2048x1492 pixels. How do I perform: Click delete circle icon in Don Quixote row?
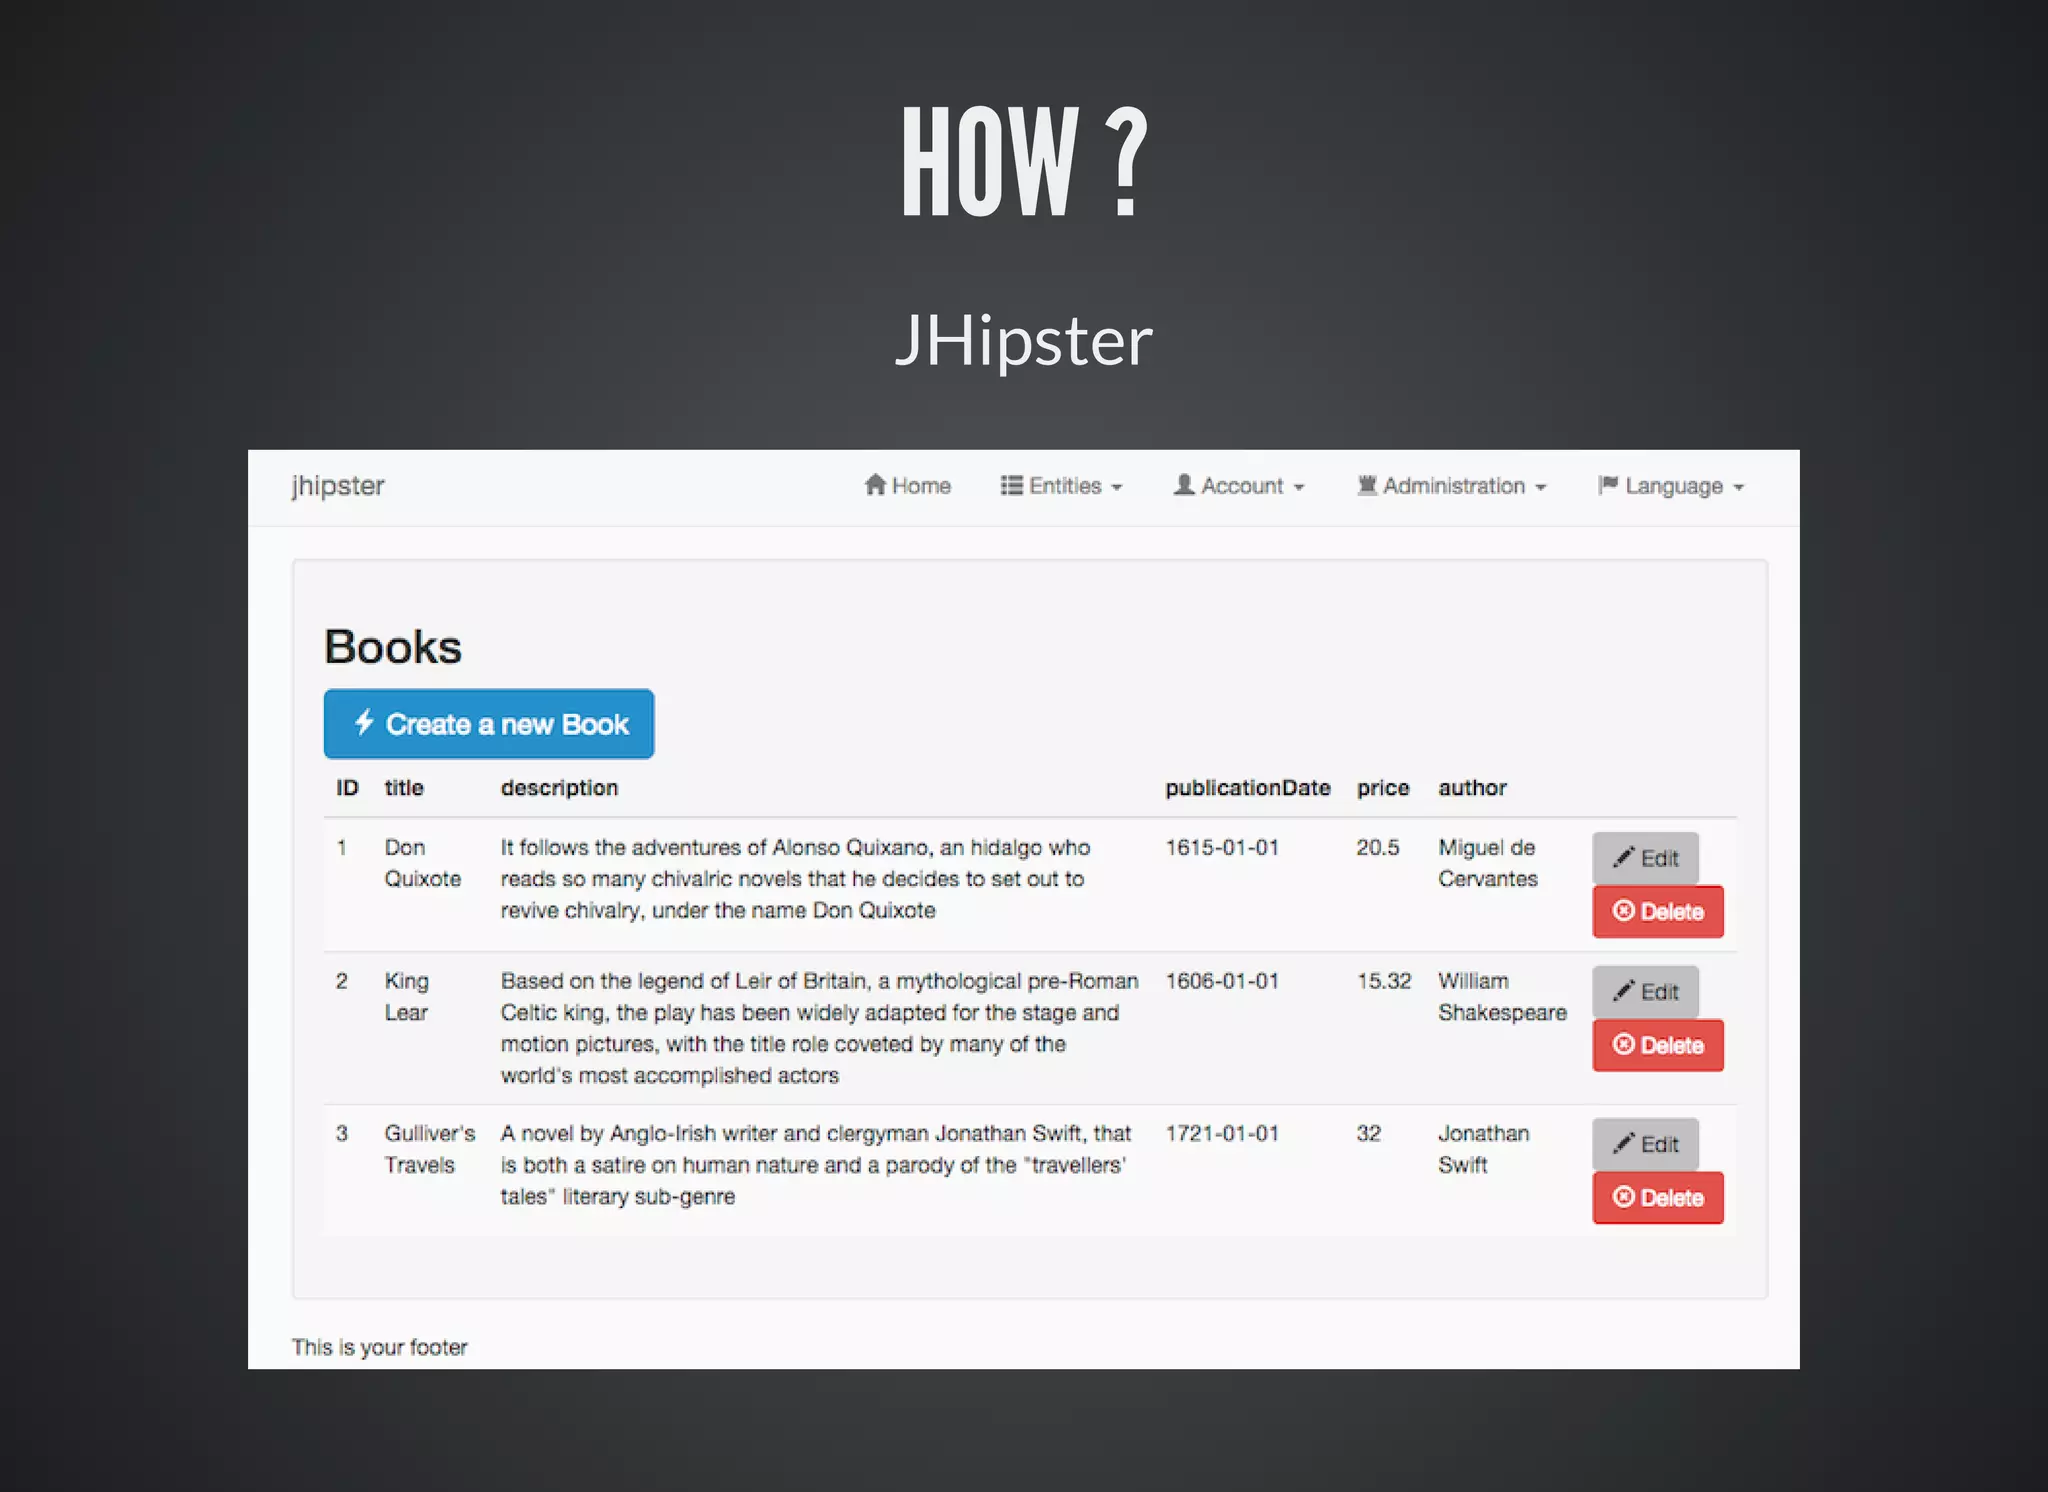pos(1624,910)
